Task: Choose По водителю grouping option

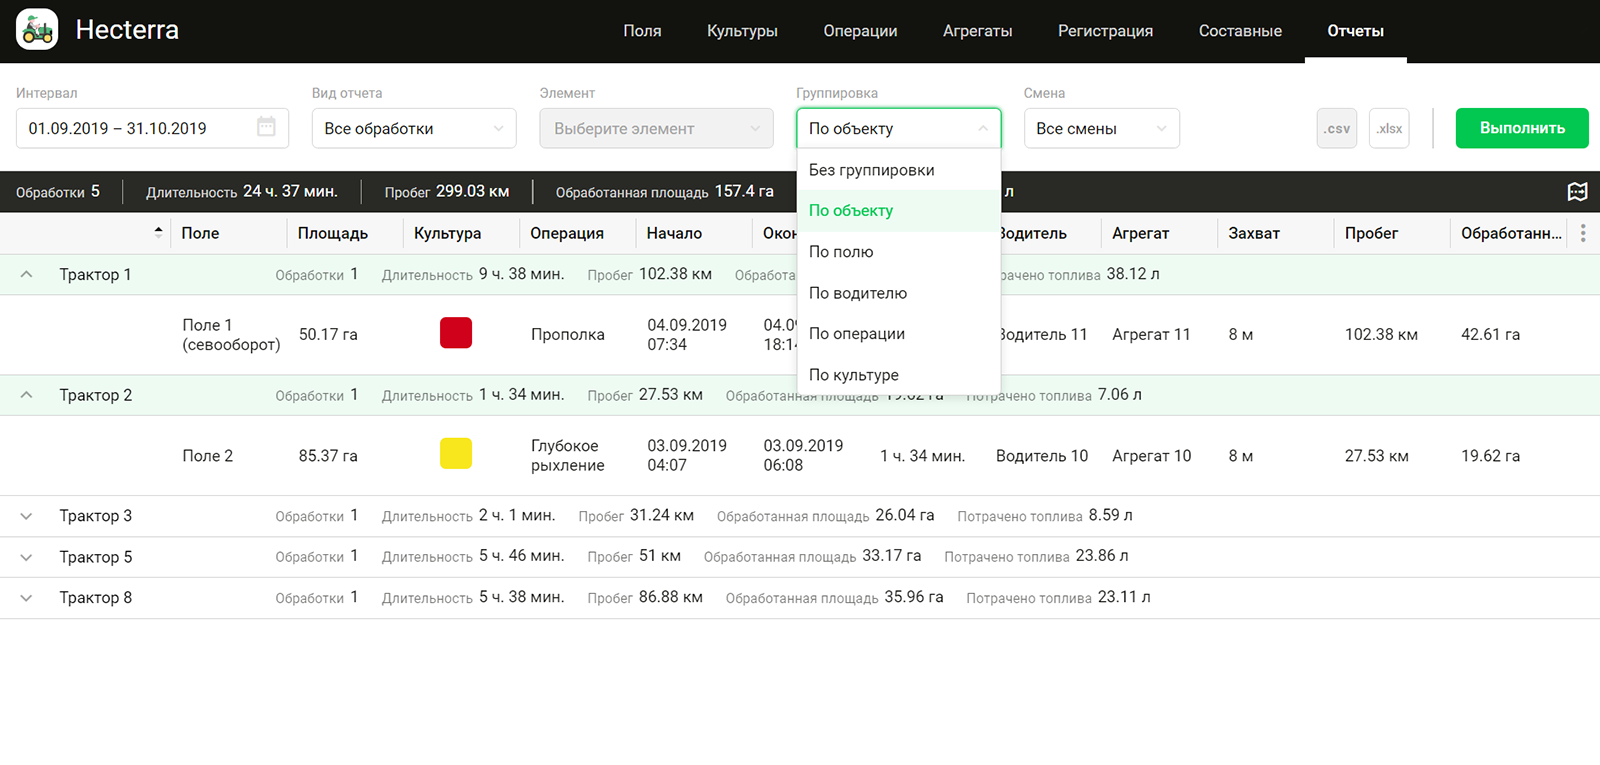Action: [858, 293]
